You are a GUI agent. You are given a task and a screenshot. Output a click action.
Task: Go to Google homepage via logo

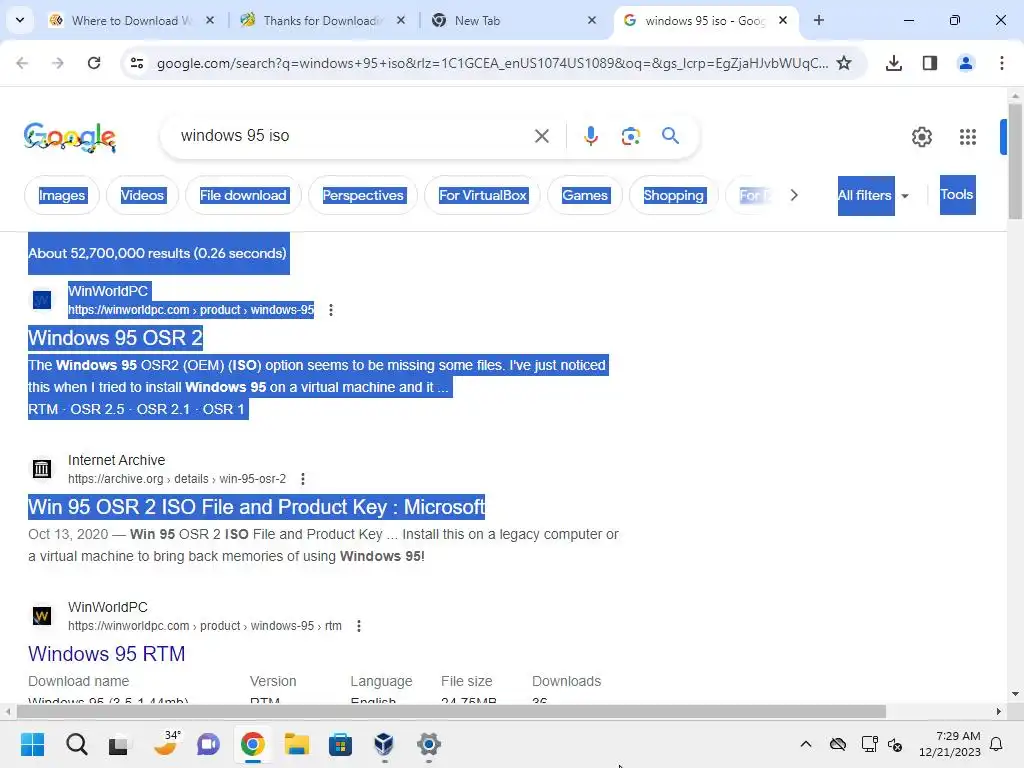(x=70, y=137)
